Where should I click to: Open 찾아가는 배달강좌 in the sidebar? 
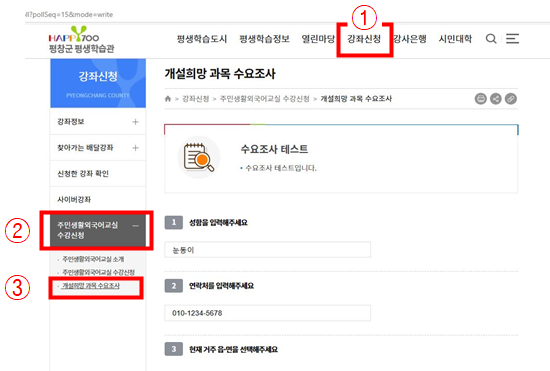[98, 148]
